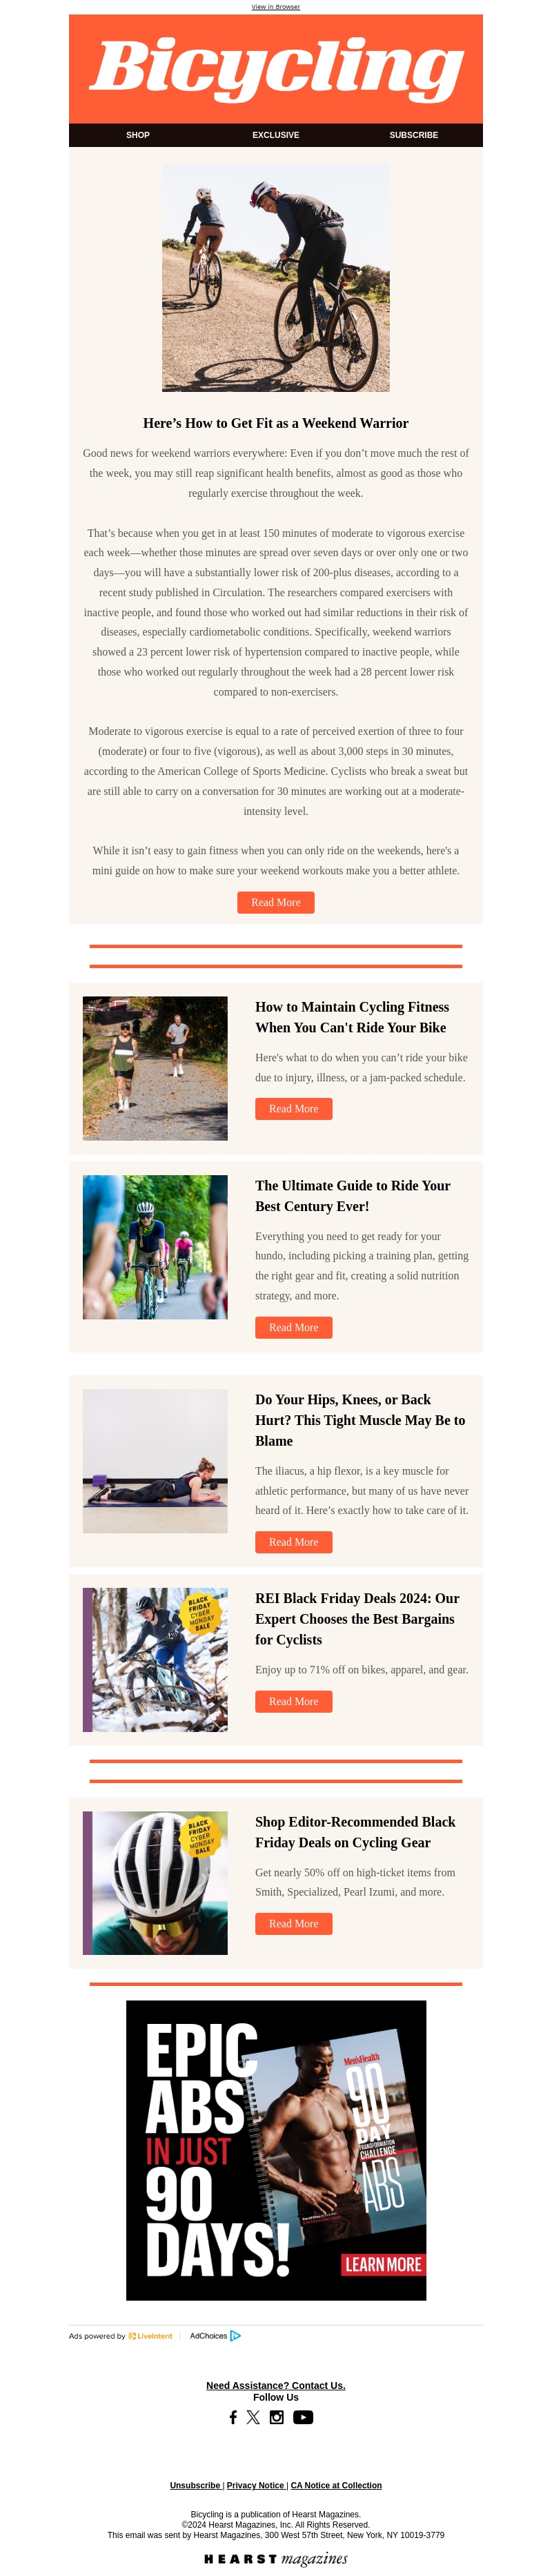Click Read More for Century ride guide

(x=294, y=1327)
